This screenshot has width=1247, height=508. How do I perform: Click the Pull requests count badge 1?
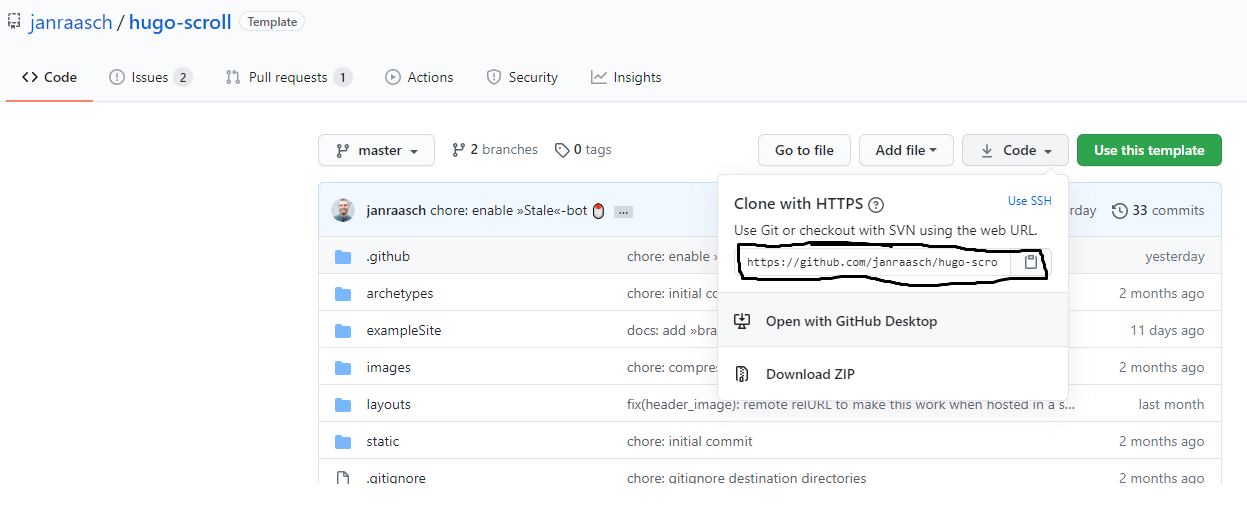pyautogui.click(x=343, y=77)
